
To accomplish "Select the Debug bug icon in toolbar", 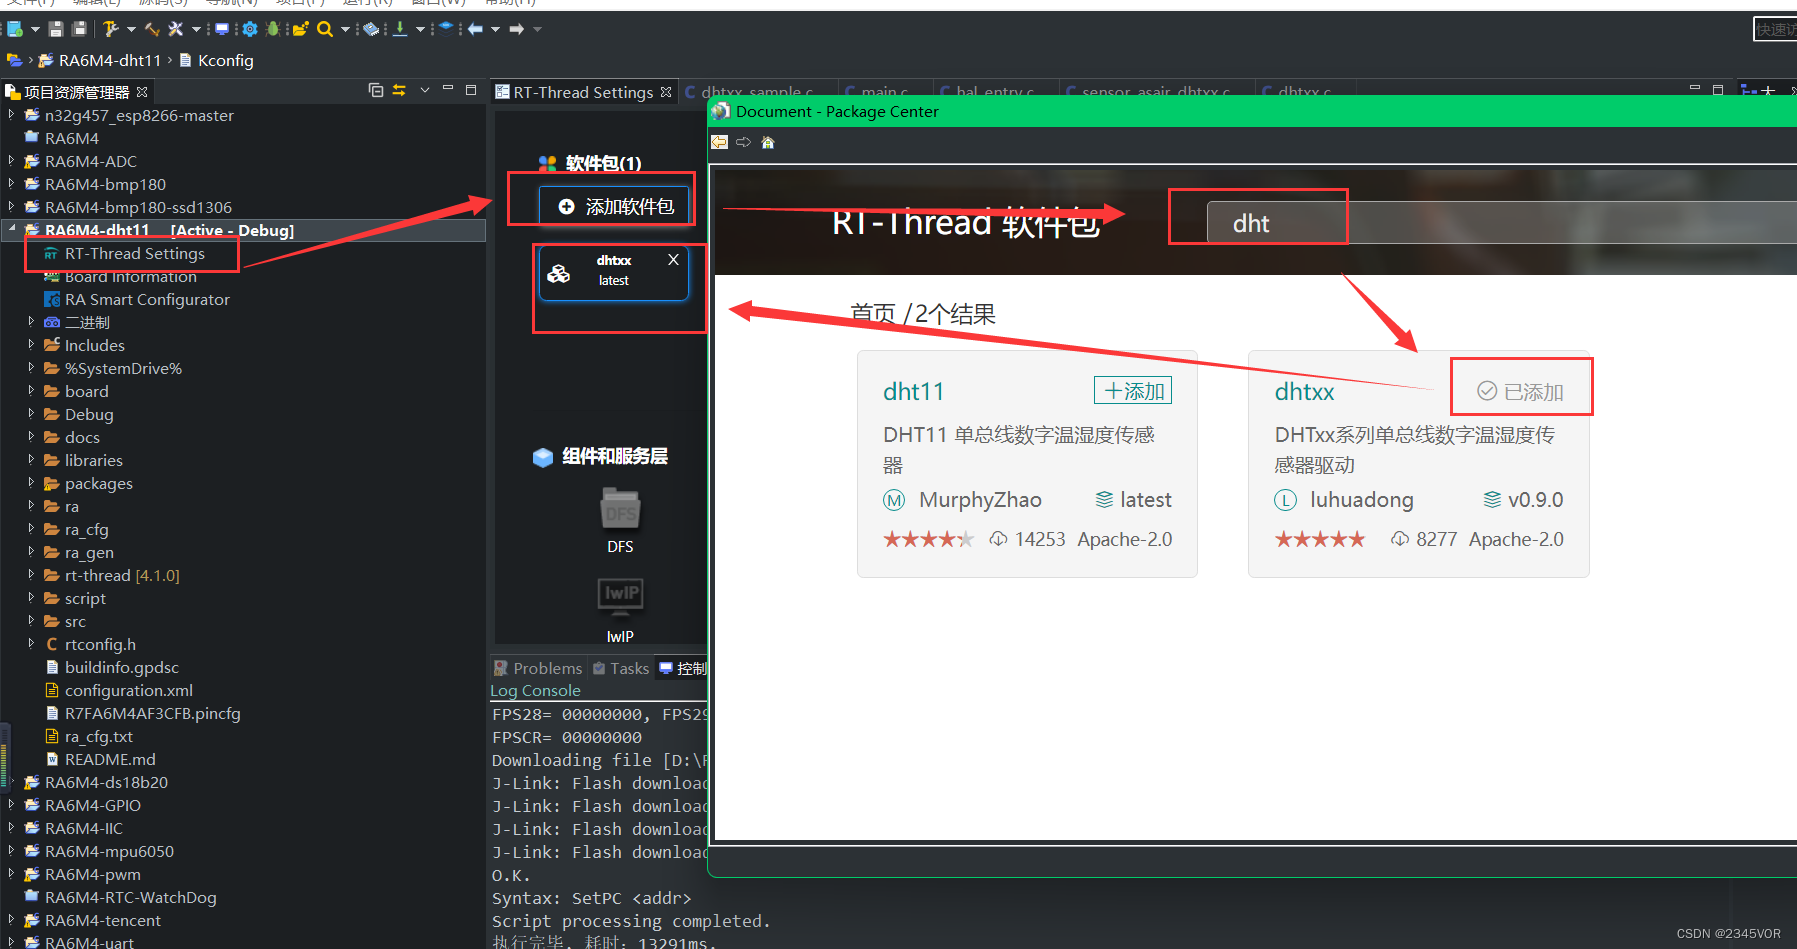I will [271, 29].
